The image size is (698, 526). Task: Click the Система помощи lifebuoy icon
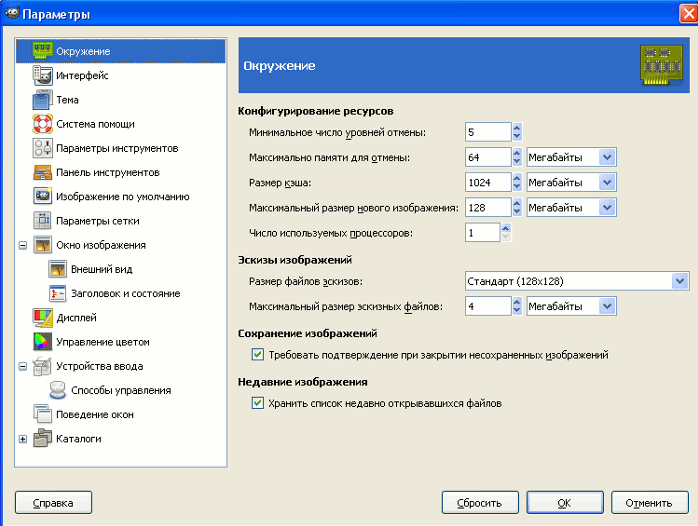click(x=42, y=124)
